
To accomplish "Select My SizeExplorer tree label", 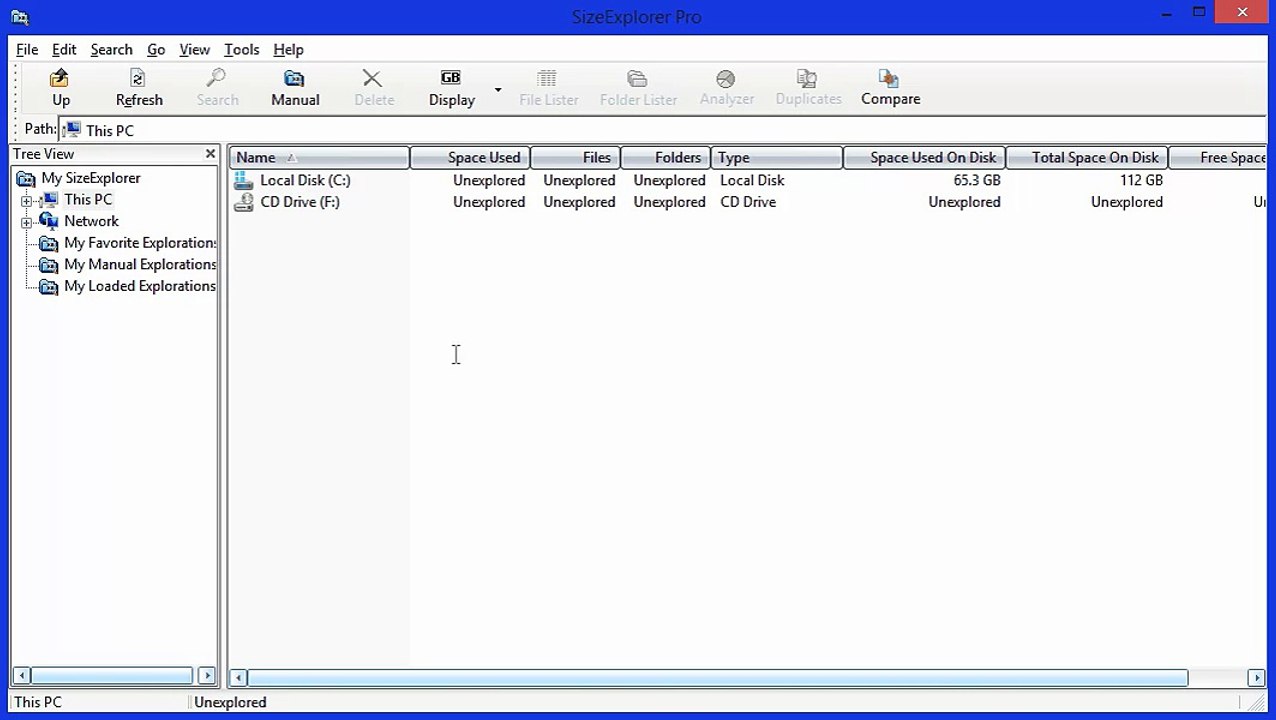I will 91,178.
